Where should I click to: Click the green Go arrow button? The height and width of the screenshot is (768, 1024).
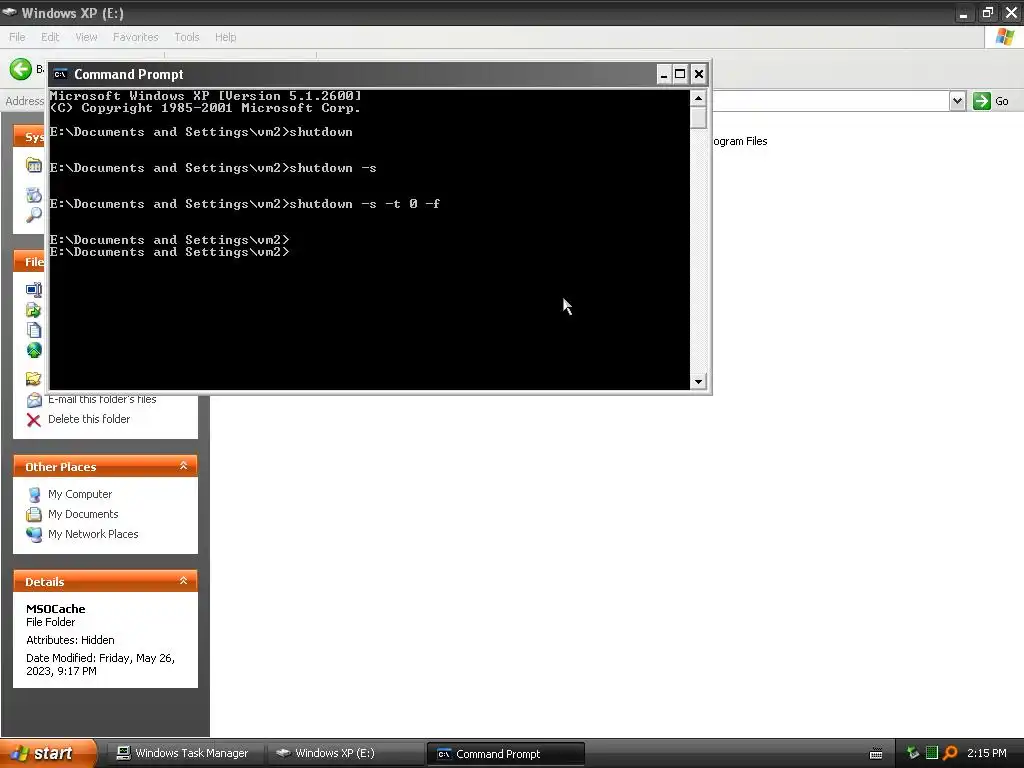982,101
